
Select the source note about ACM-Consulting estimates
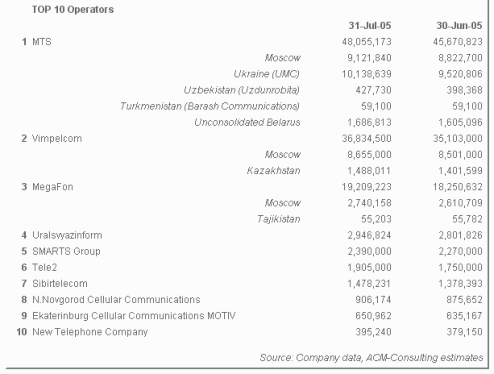pos(371,358)
